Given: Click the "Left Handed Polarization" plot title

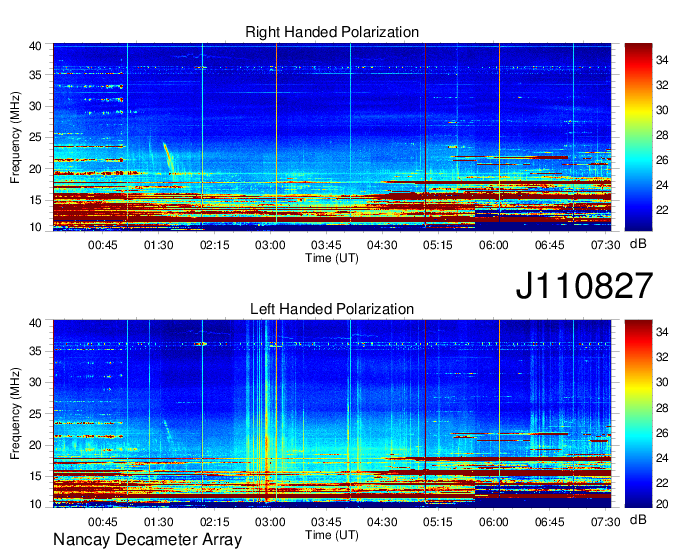Looking at the screenshot, I should [332, 309].
